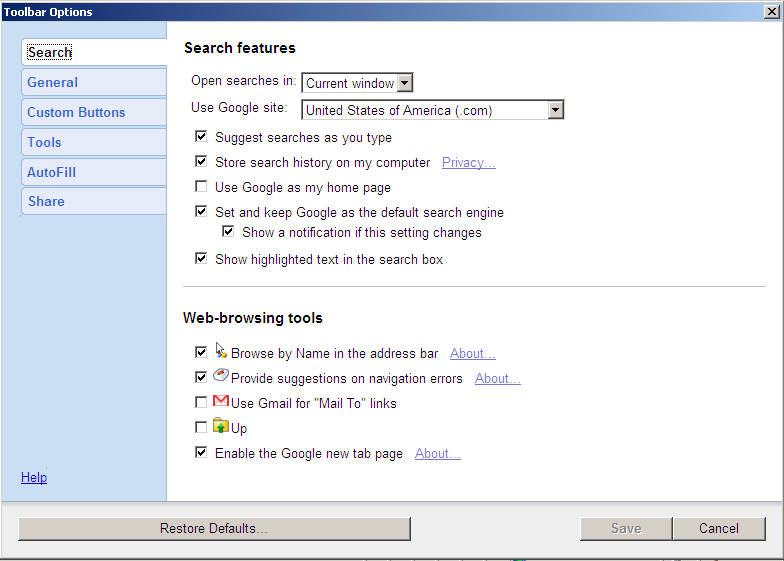Uncheck Browse by Name in address bar

[201, 352]
